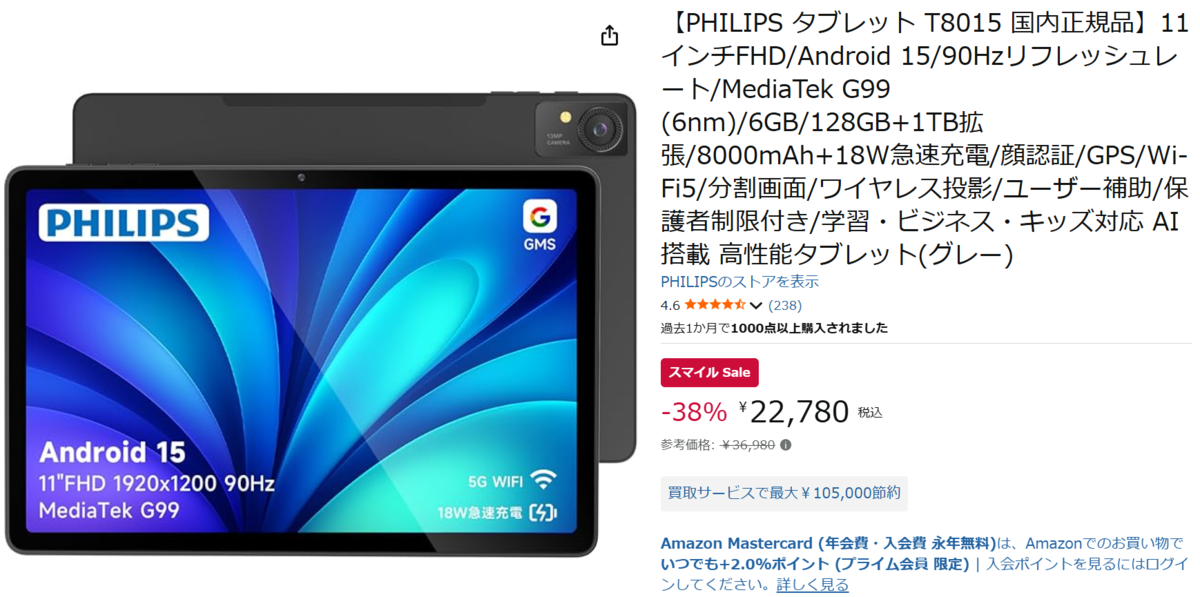Expand the rating breakdown chevron
The image size is (1200, 597).
coord(756,306)
